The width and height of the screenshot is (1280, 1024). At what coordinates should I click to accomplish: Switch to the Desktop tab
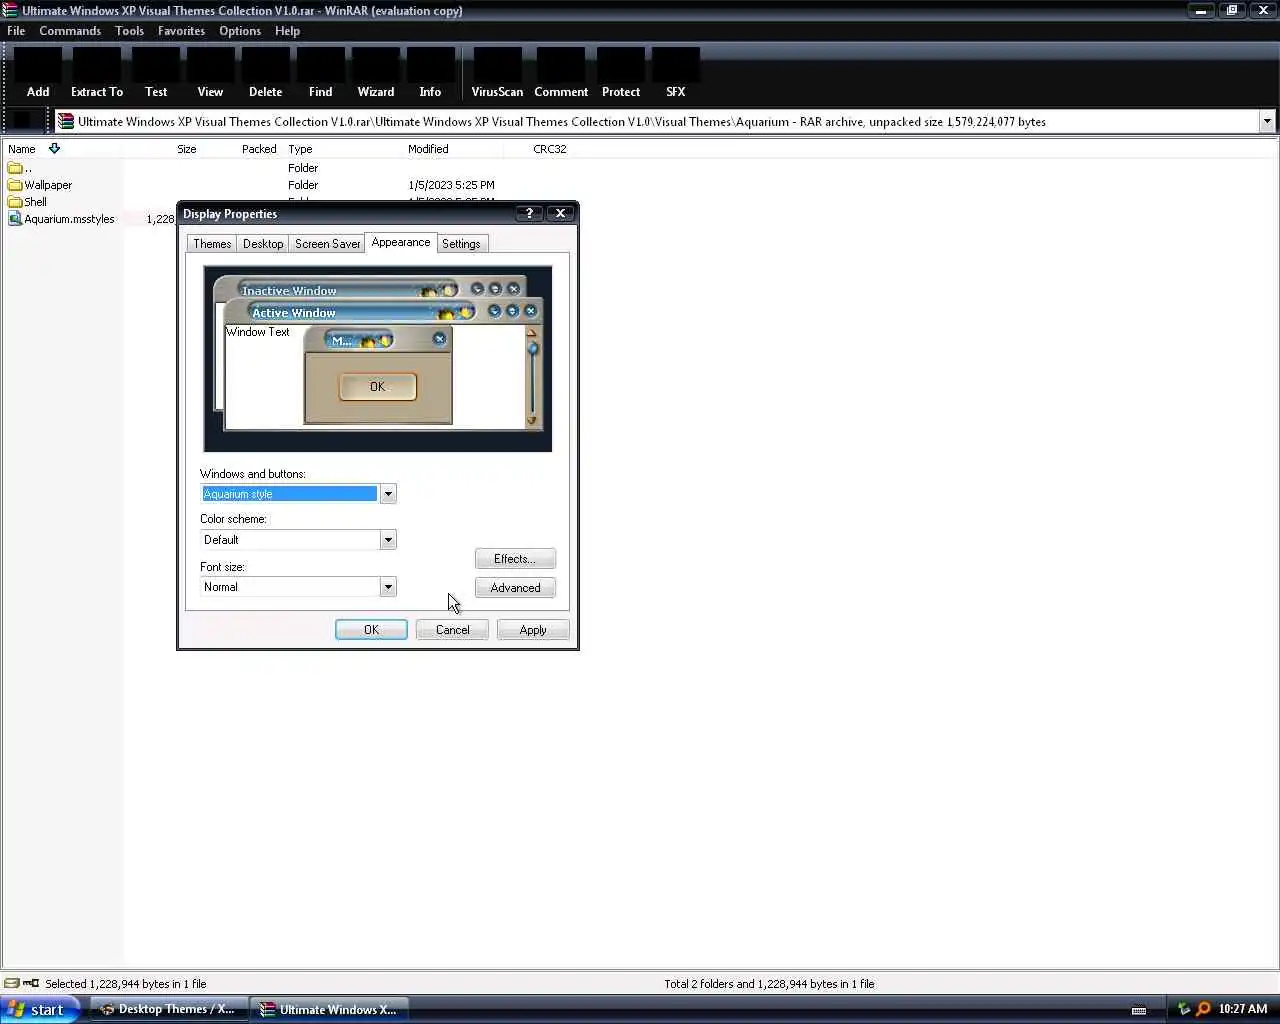tap(263, 244)
